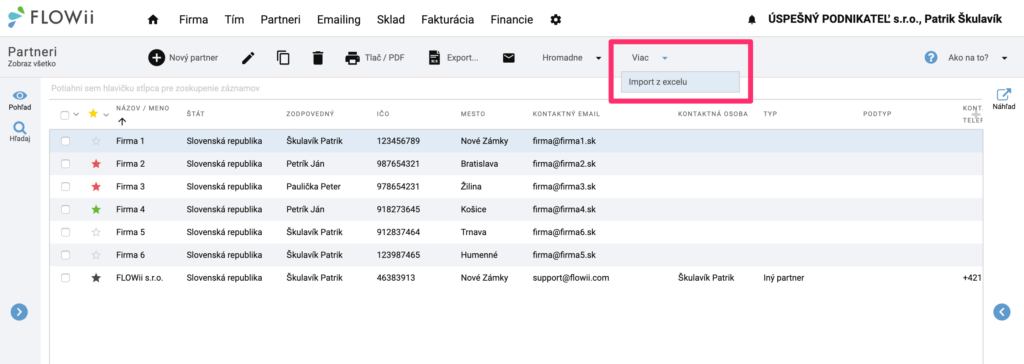Select the firma@firma3.sk email cell
This screenshot has width=1024, height=364.
pyautogui.click(x=564, y=186)
